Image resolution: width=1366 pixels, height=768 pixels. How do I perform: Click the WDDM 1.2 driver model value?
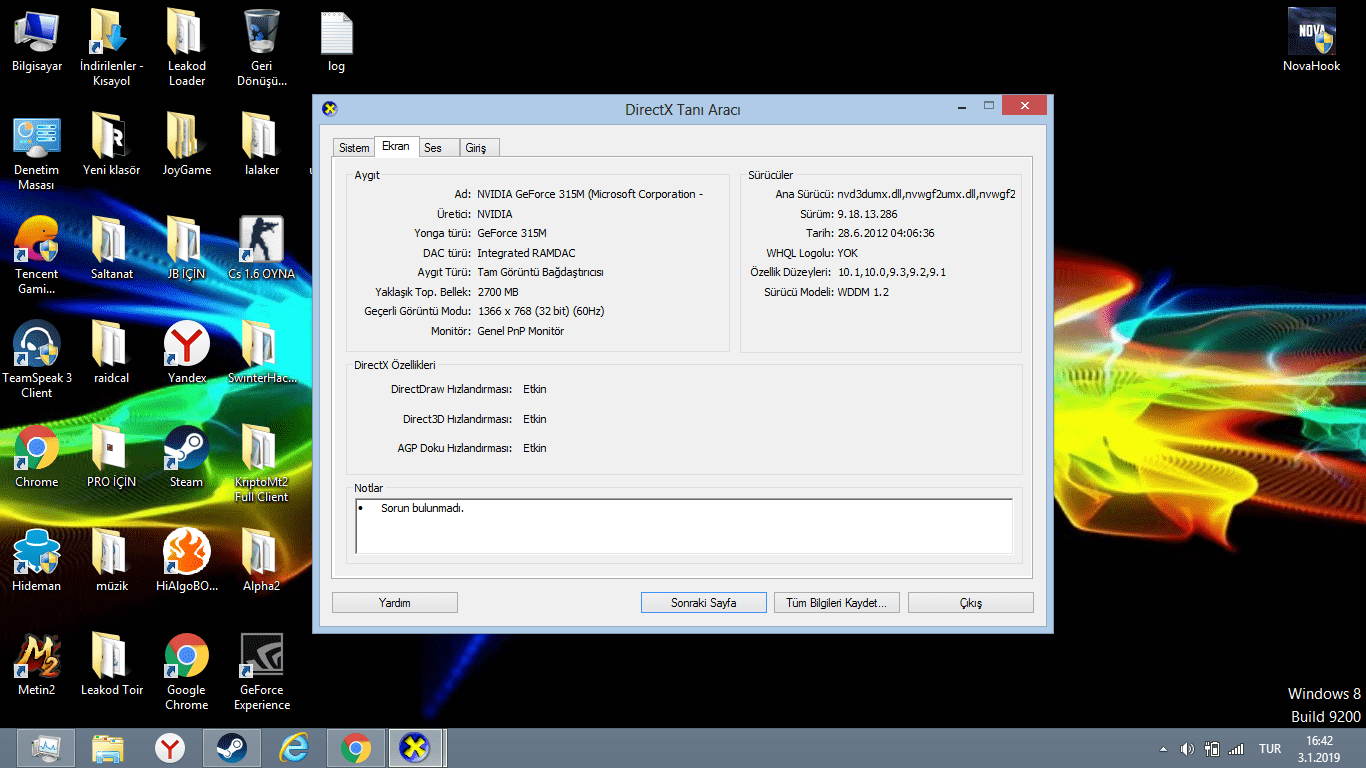click(863, 292)
